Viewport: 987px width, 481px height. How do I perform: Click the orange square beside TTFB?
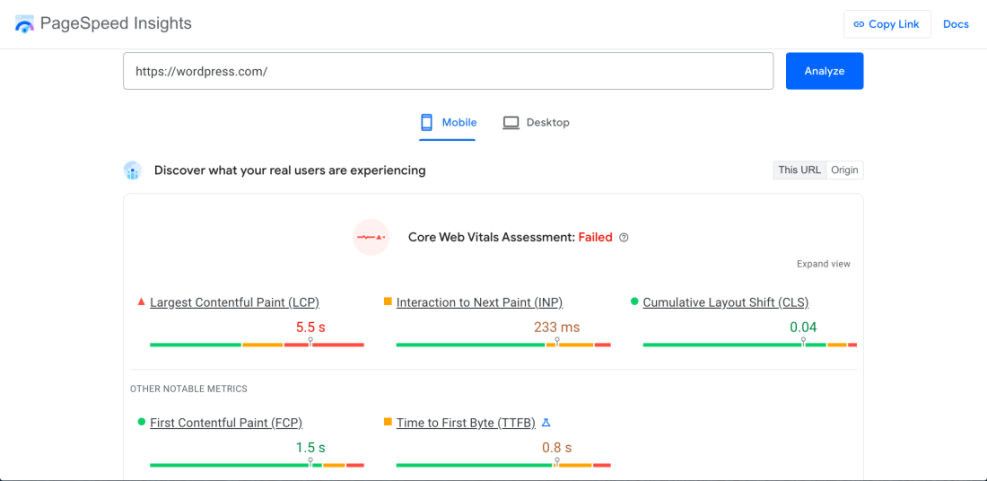pyautogui.click(x=388, y=422)
